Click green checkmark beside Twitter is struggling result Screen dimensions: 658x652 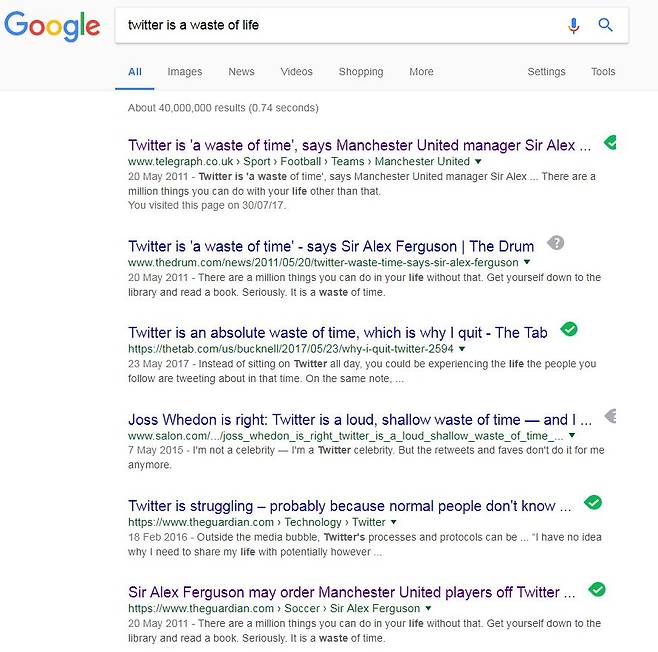point(593,503)
